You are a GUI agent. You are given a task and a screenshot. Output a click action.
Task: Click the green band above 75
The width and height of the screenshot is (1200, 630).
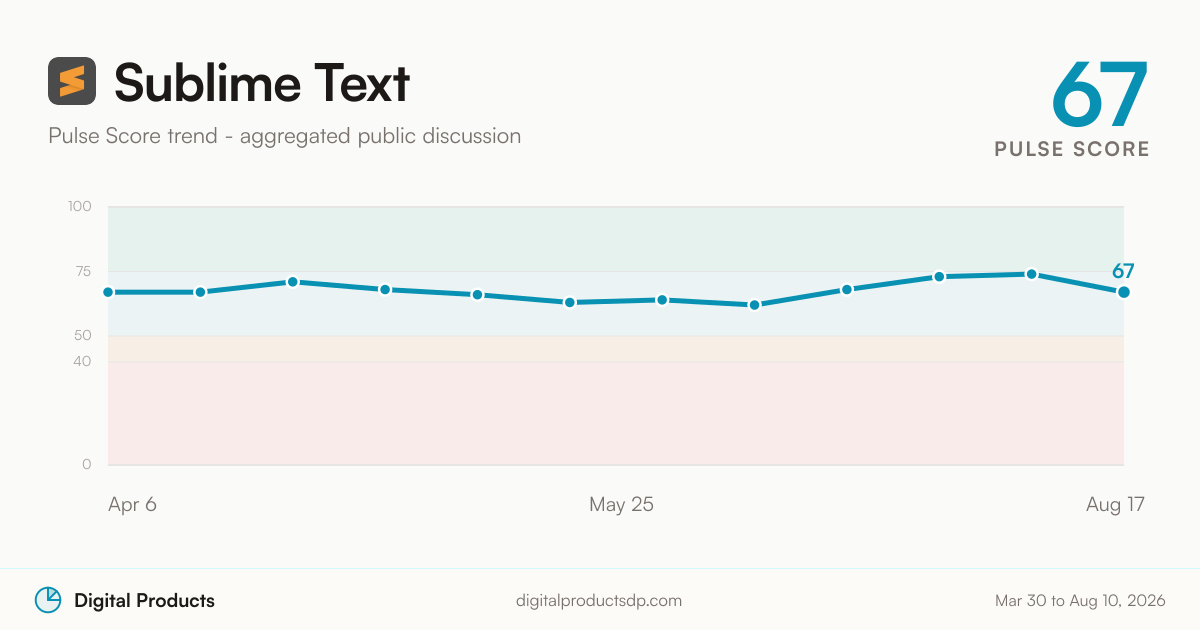(x=616, y=239)
